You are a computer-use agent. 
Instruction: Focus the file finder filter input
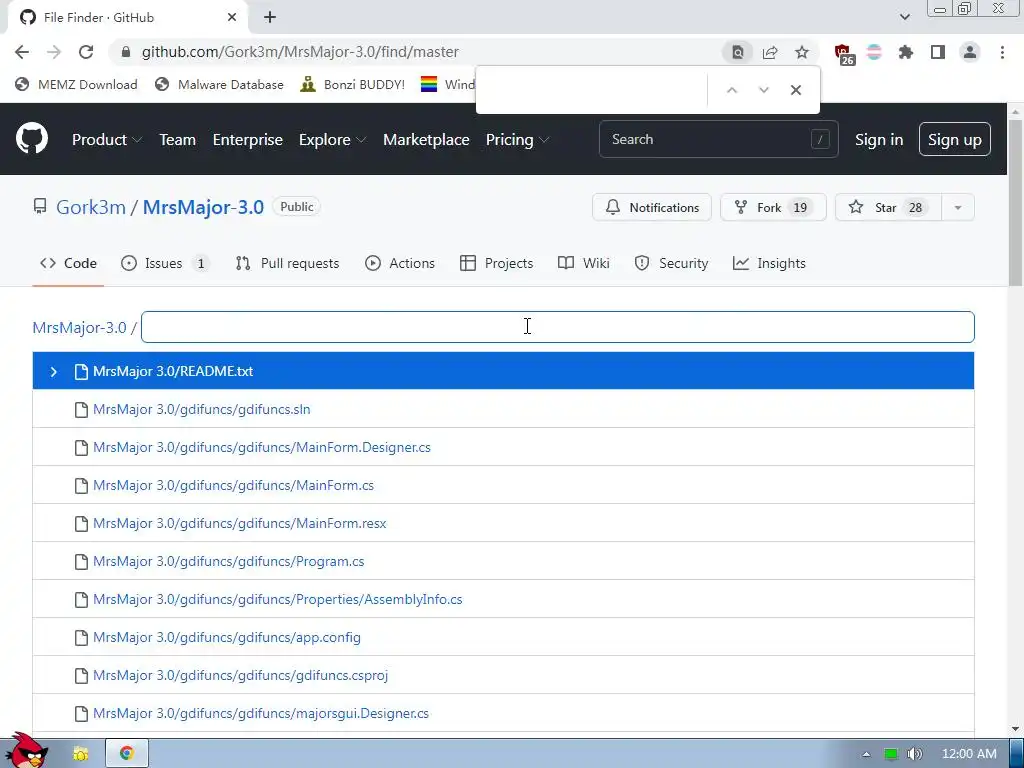[x=558, y=327]
